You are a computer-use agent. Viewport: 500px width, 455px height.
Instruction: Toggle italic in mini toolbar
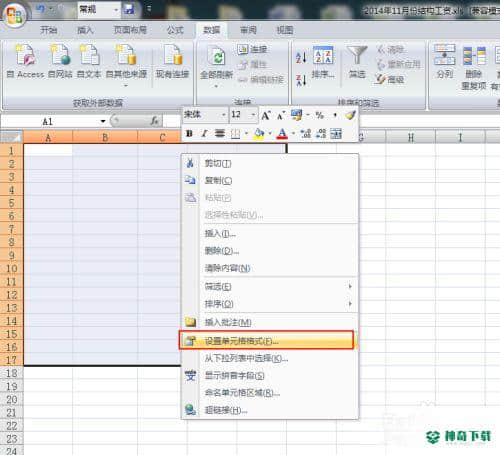204,134
